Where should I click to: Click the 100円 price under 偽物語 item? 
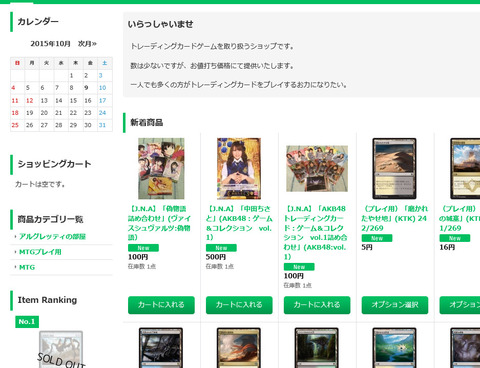(x=138, y=257)
